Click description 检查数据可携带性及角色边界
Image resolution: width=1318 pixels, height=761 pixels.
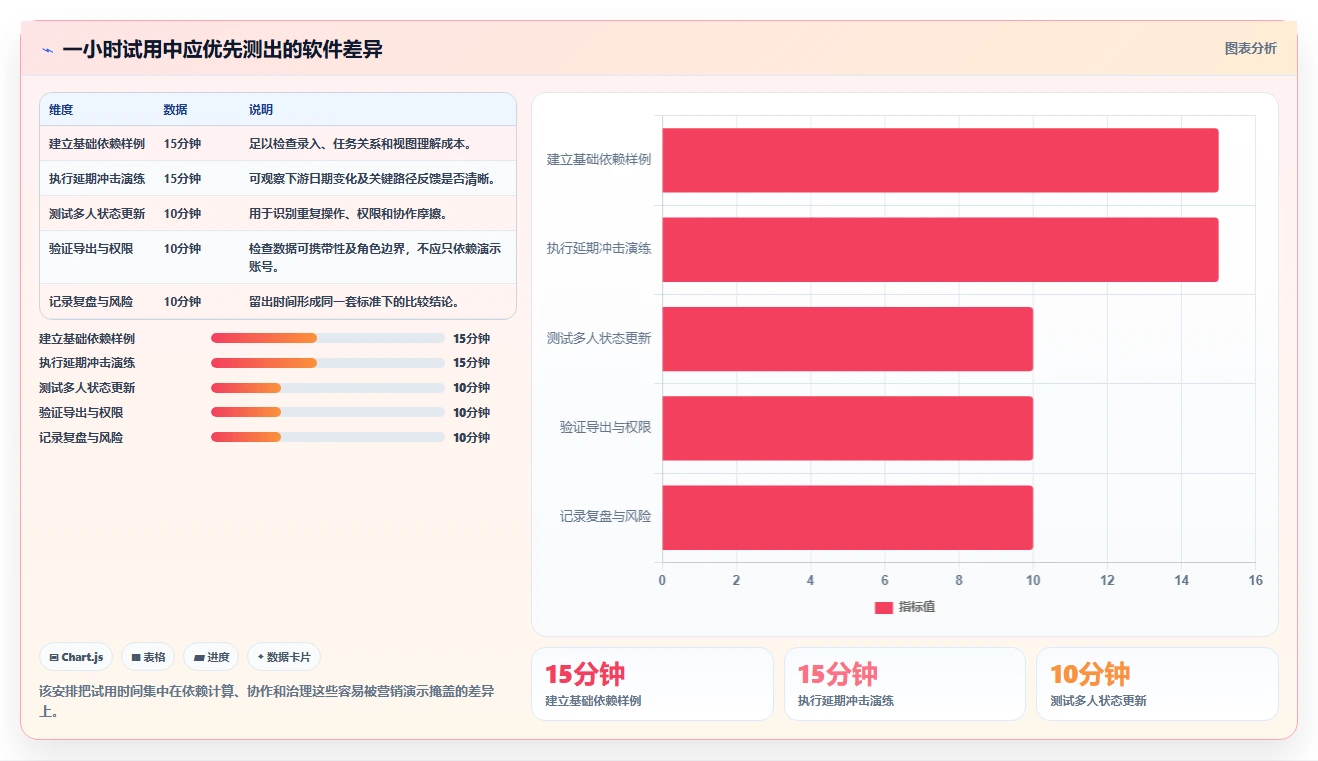375,258
